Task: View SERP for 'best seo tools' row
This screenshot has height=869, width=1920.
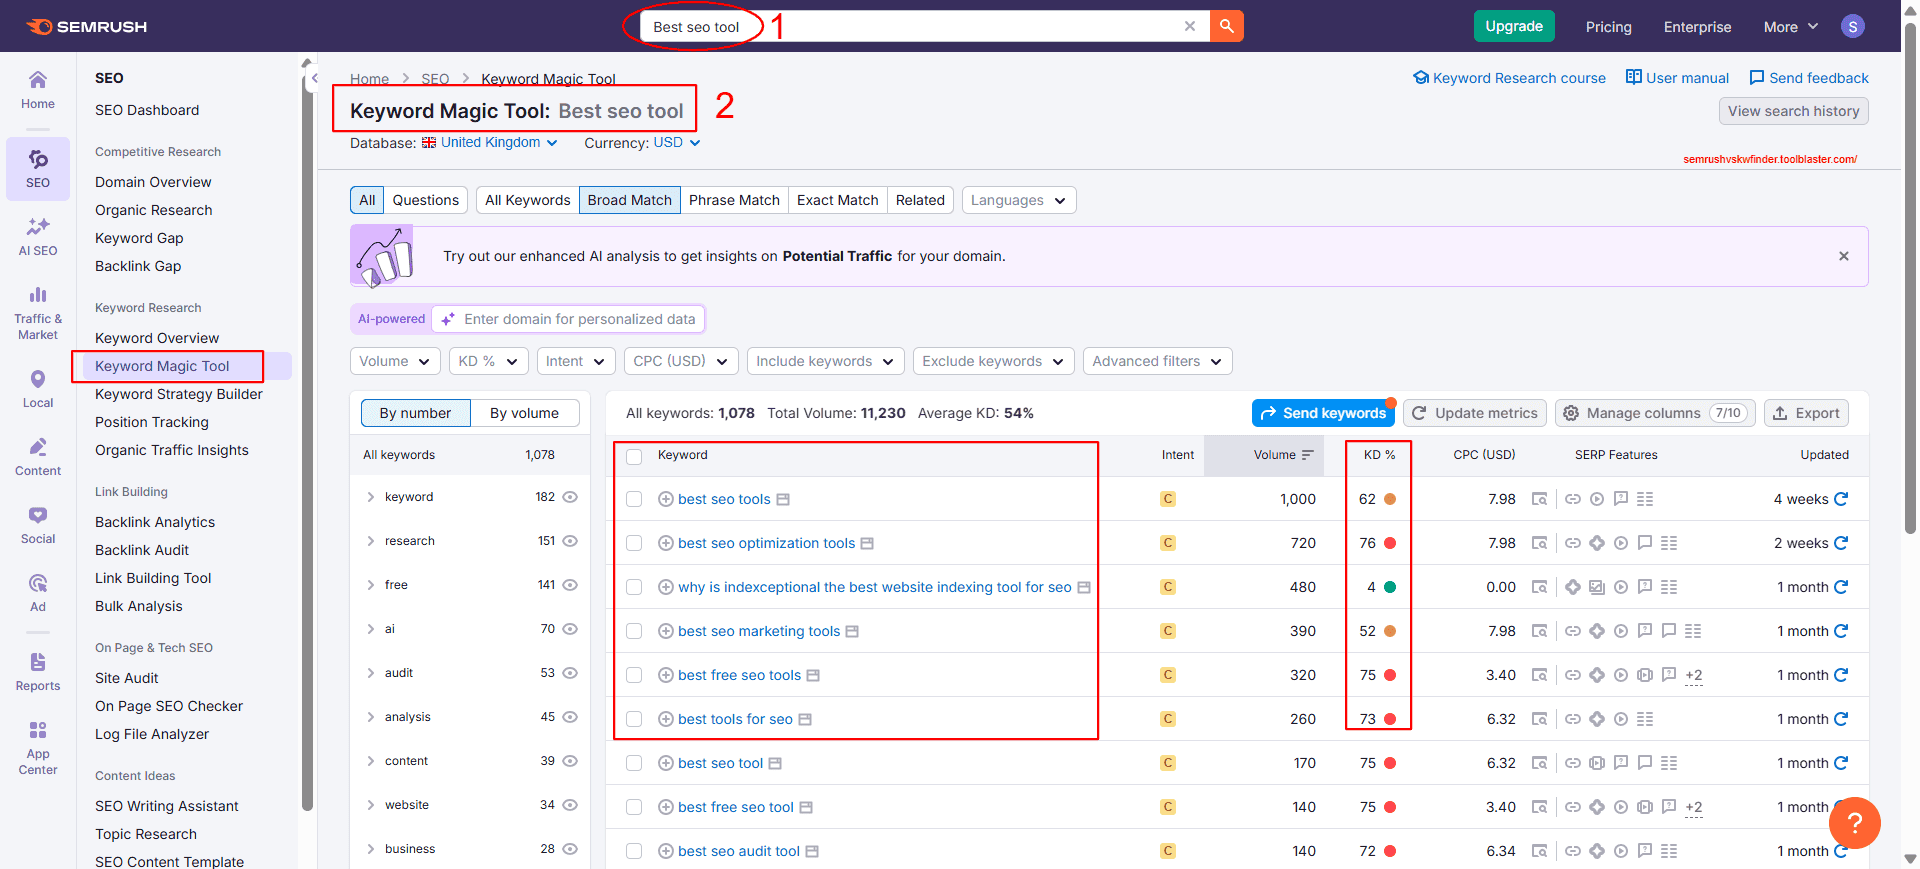Action: (x=1539, y=499)
